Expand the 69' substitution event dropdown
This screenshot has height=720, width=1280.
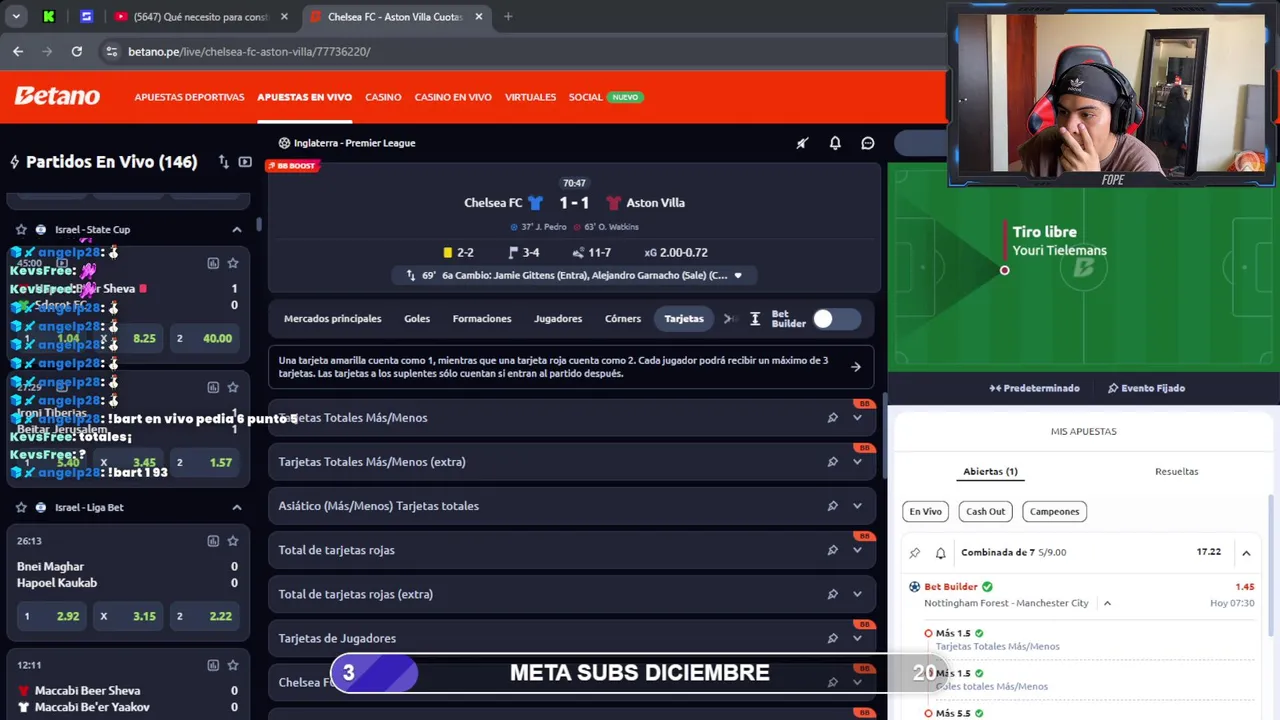(x=738, y=275)
